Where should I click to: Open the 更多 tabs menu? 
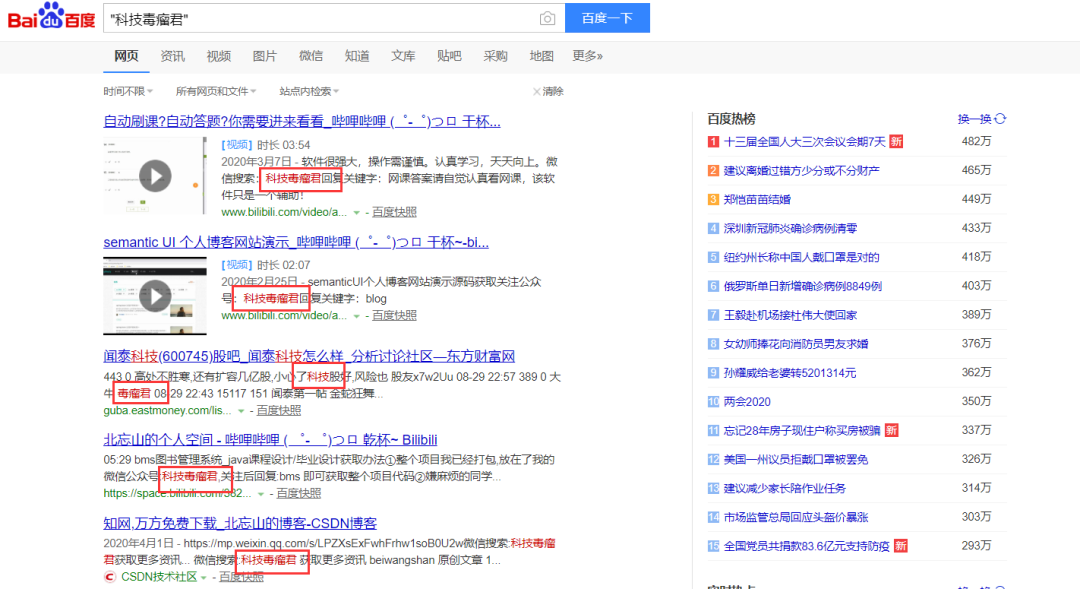tap(588, 56)
